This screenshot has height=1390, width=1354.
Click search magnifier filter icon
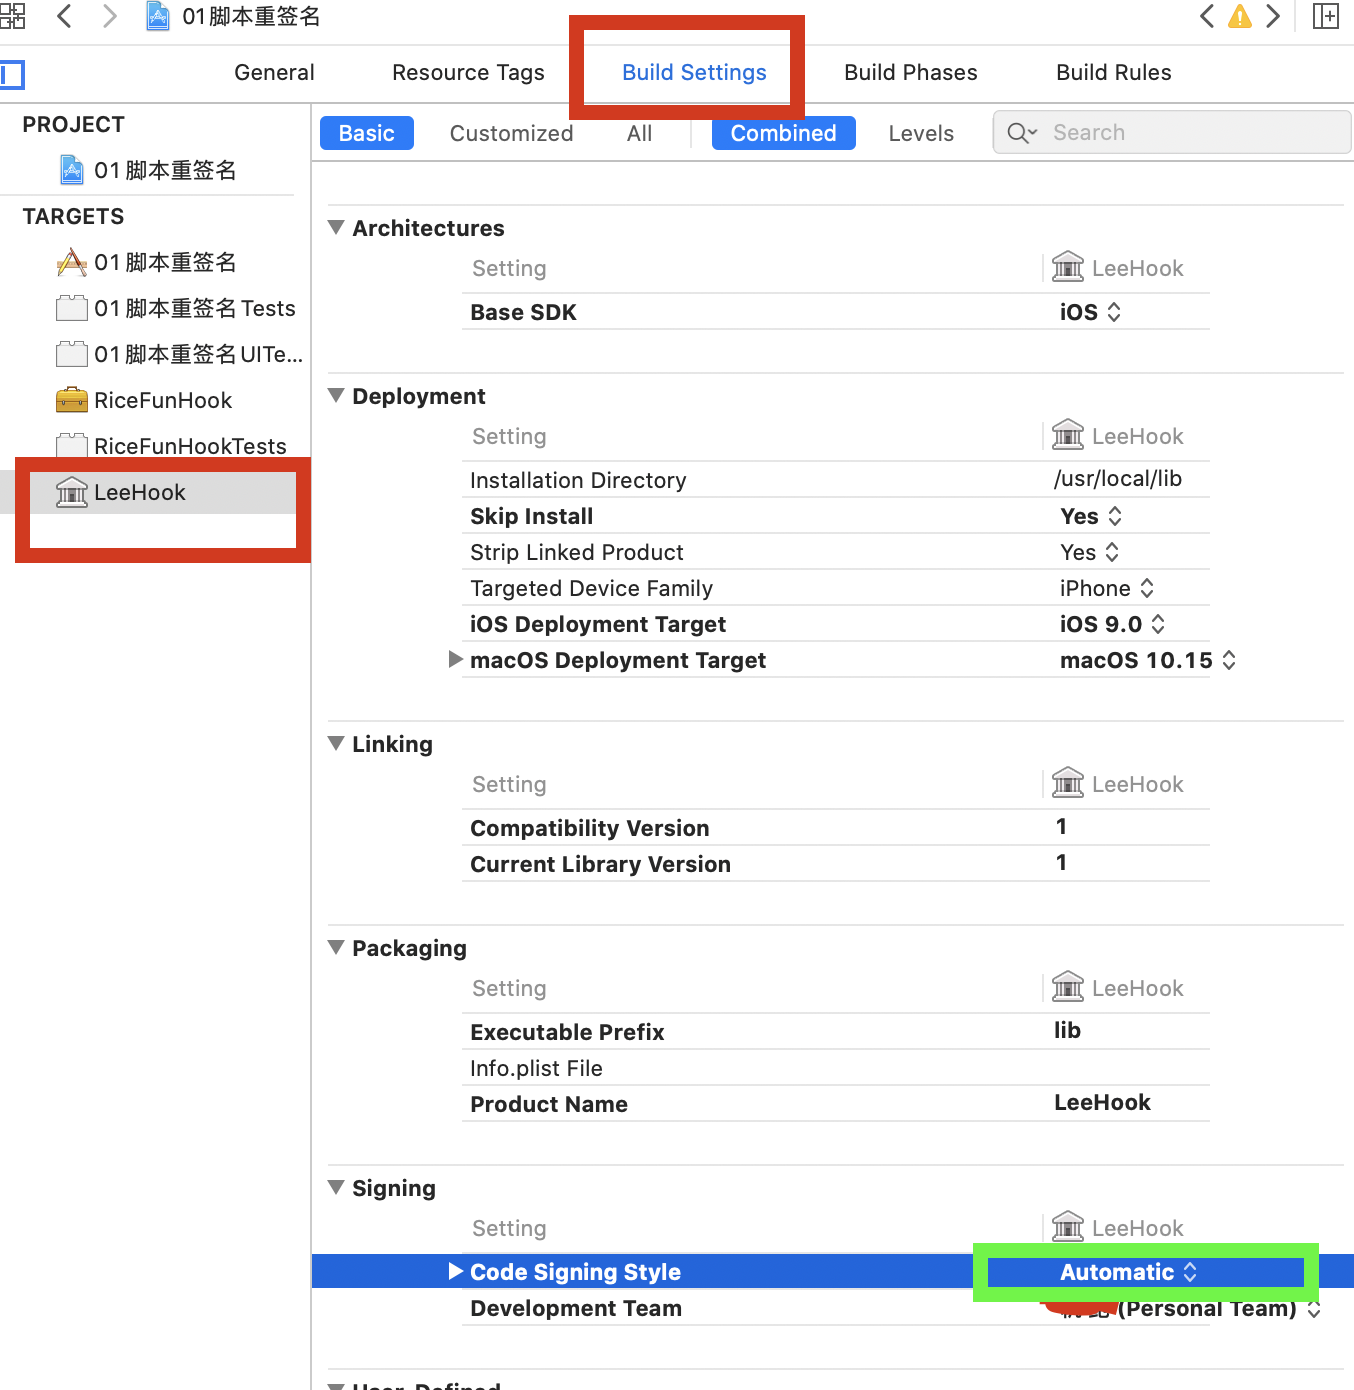pos(1021,133)
